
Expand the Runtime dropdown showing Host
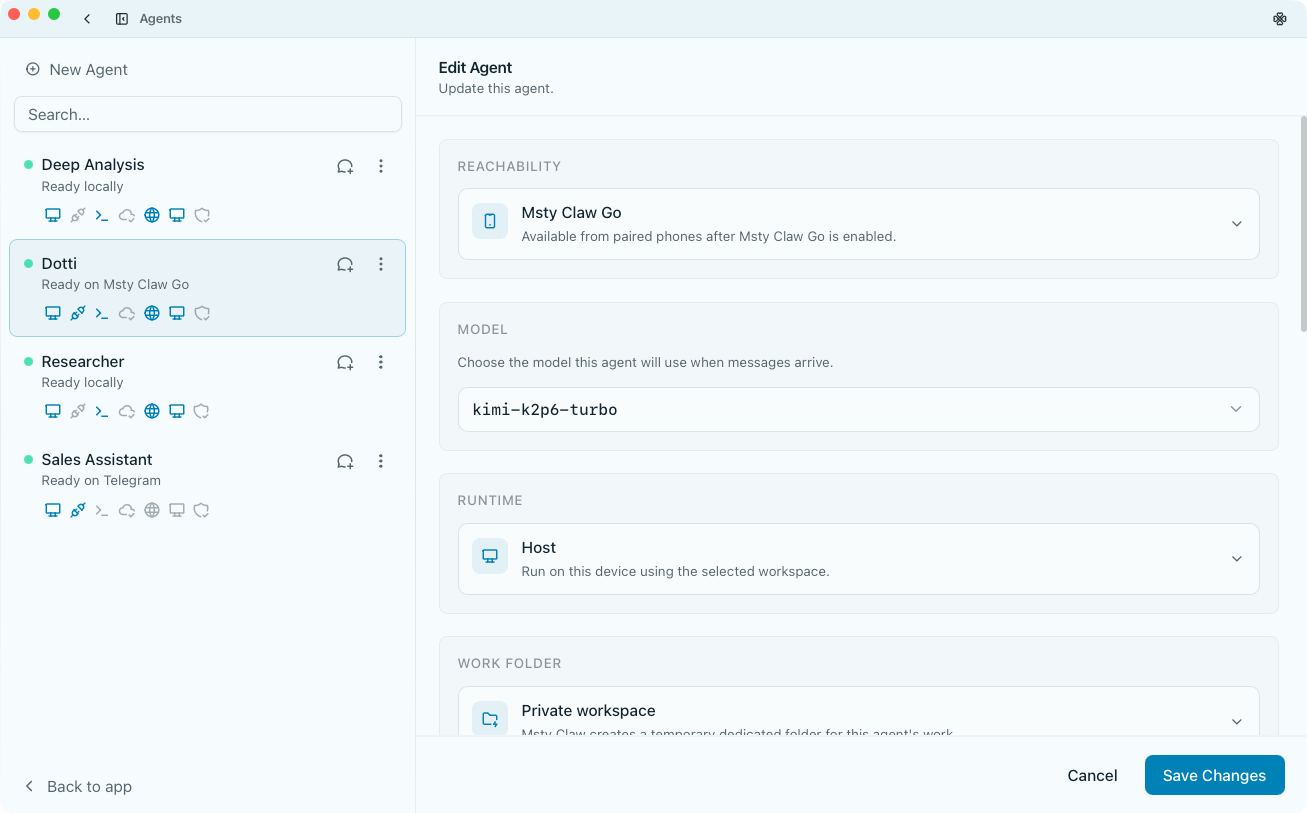858,559
